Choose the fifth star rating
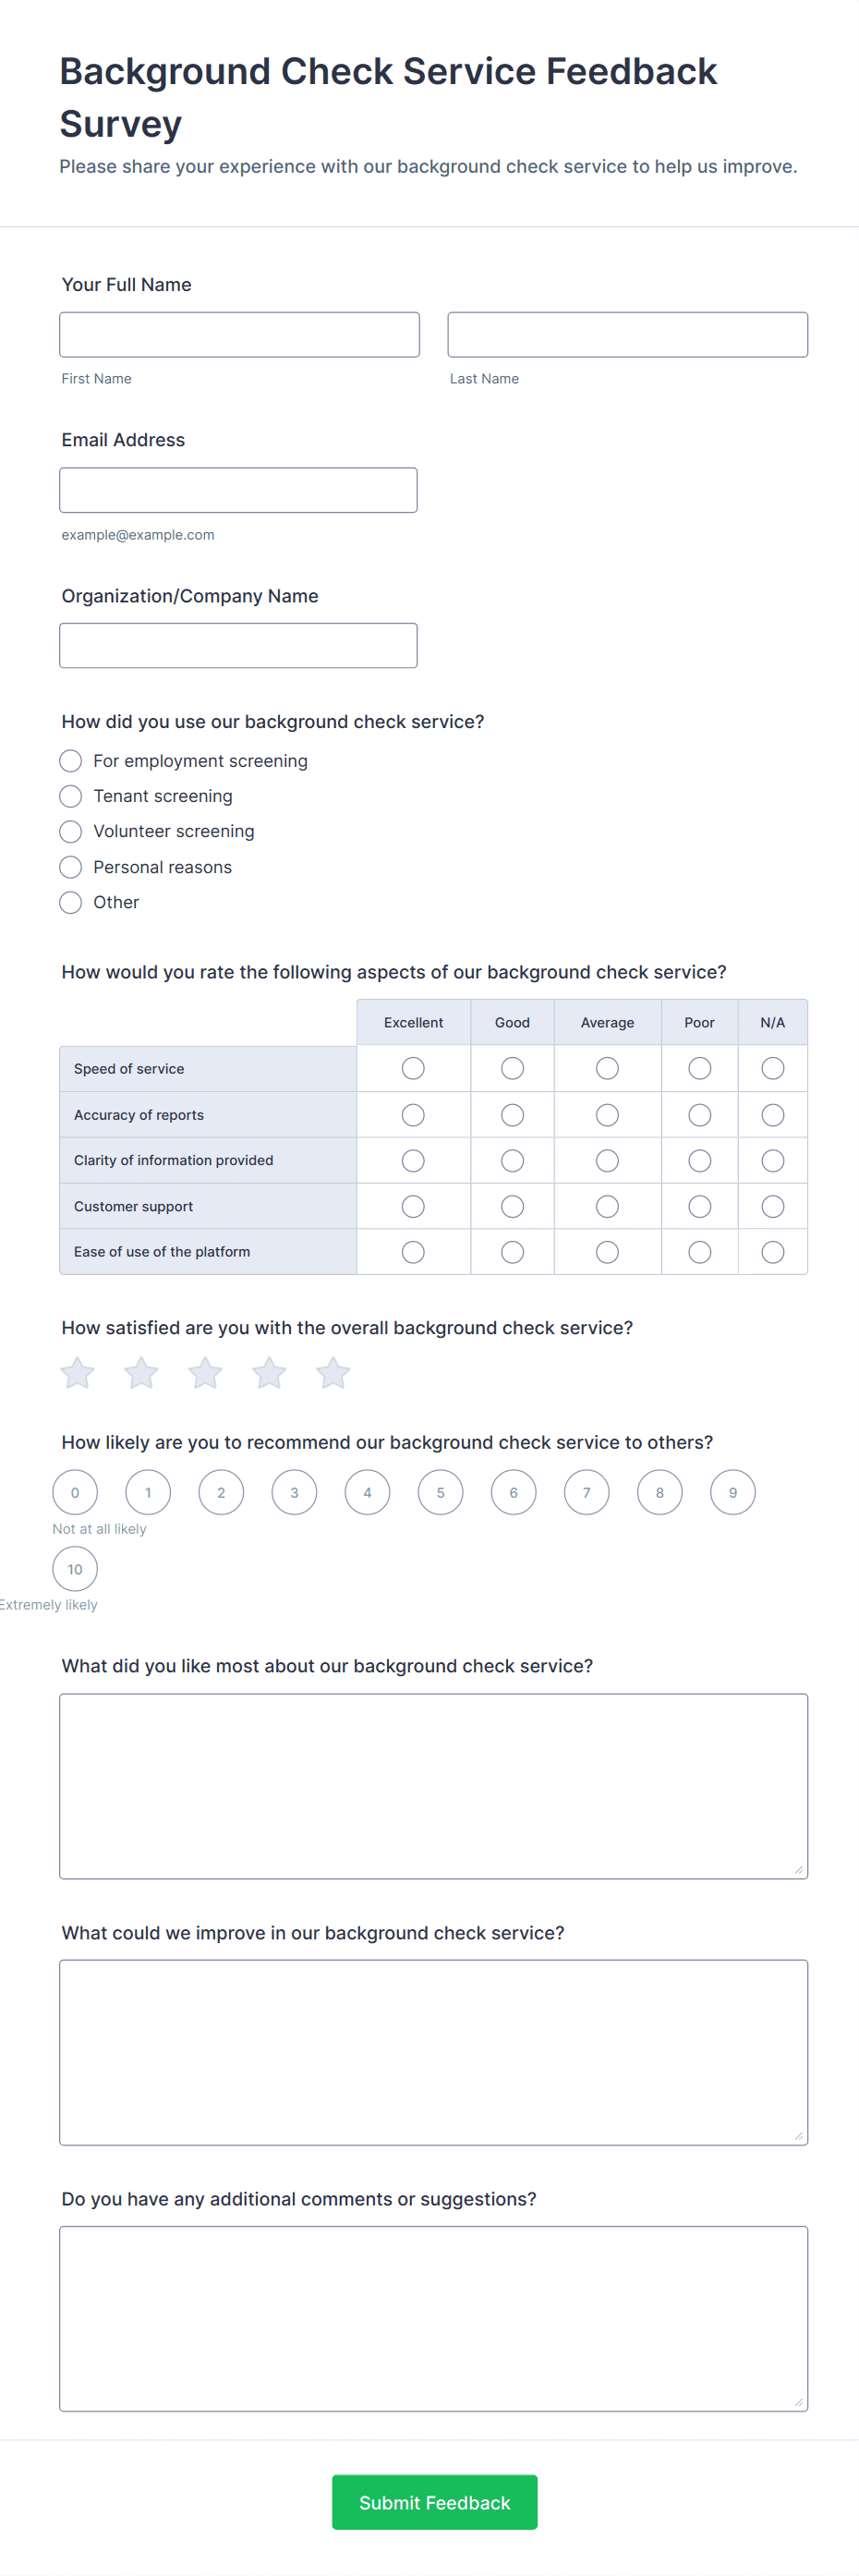859x2576 pixels. [333, 1373]
